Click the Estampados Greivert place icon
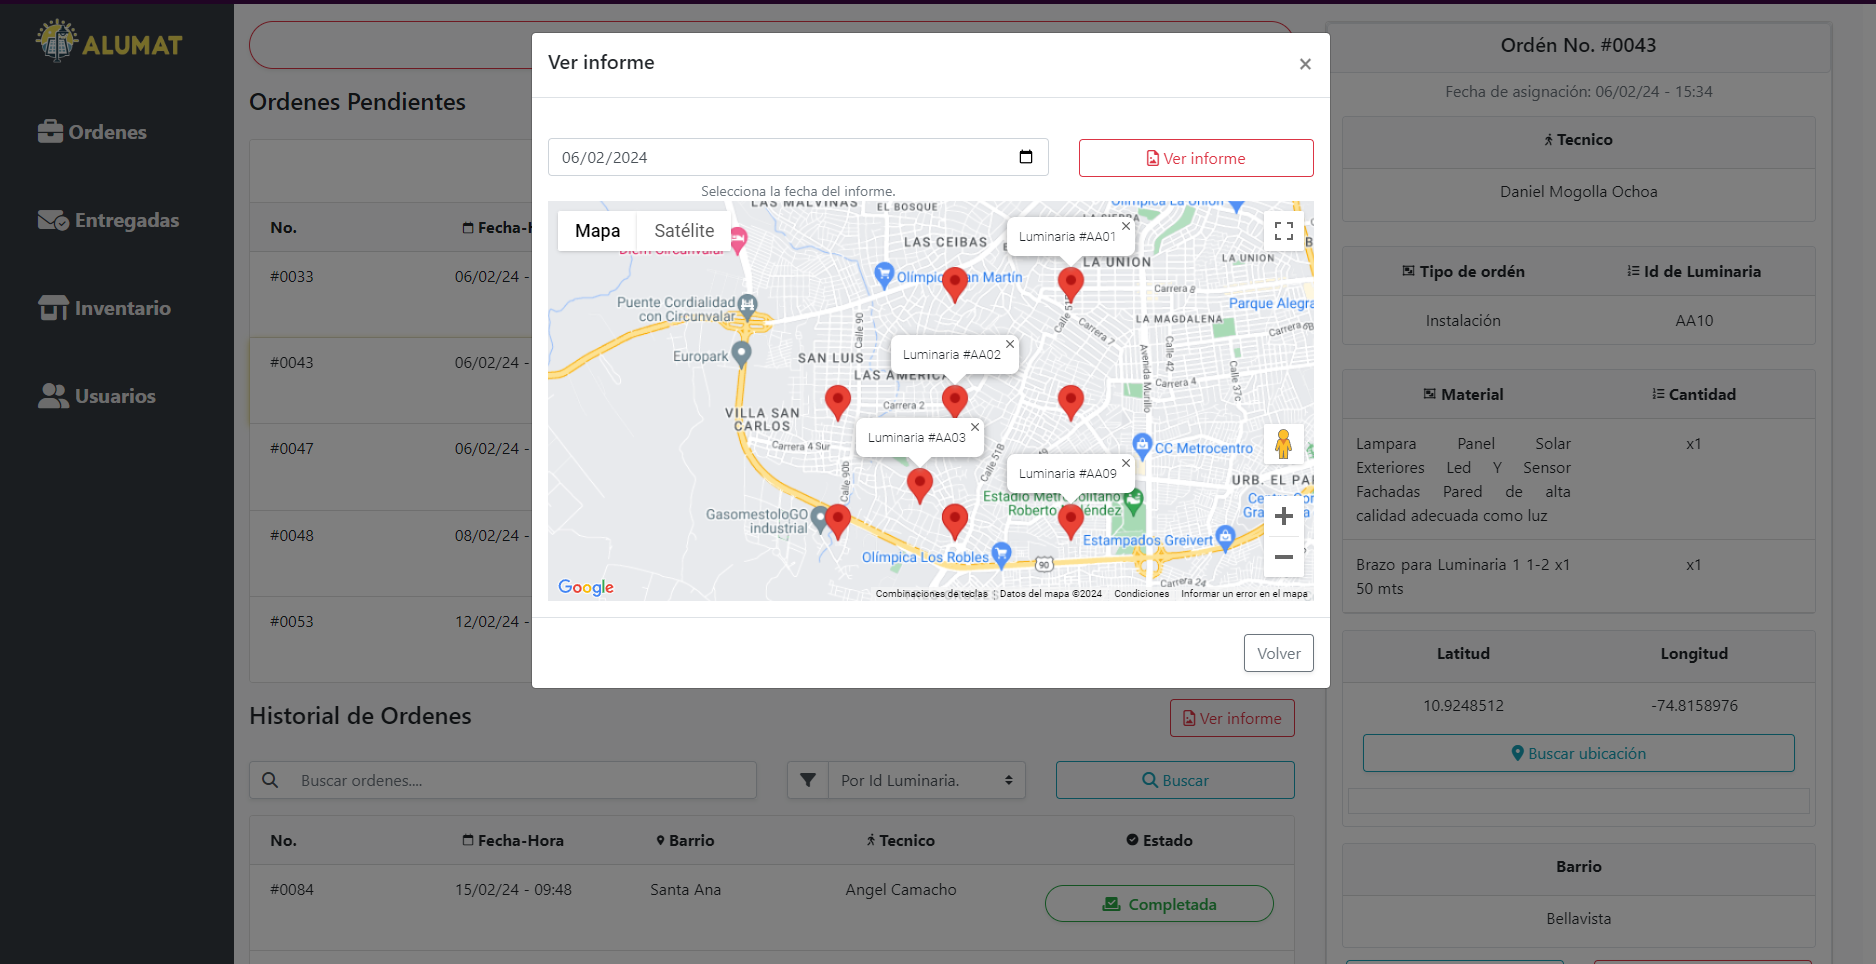This screenshot has height=964, width=1876. point(1225,538)
